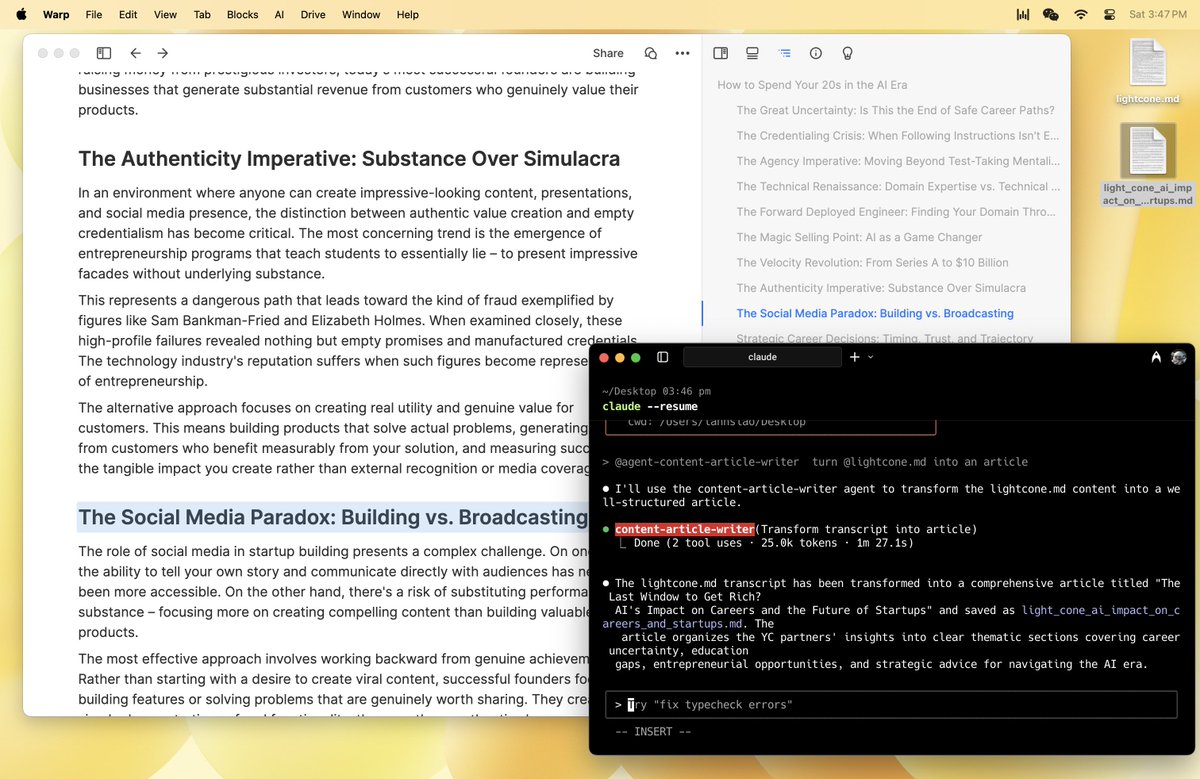Jump to How to Spend Your 20s outline title
The width and height of the screenshot is (1200, 779).
pyautogui.click(x=812, y=85)
